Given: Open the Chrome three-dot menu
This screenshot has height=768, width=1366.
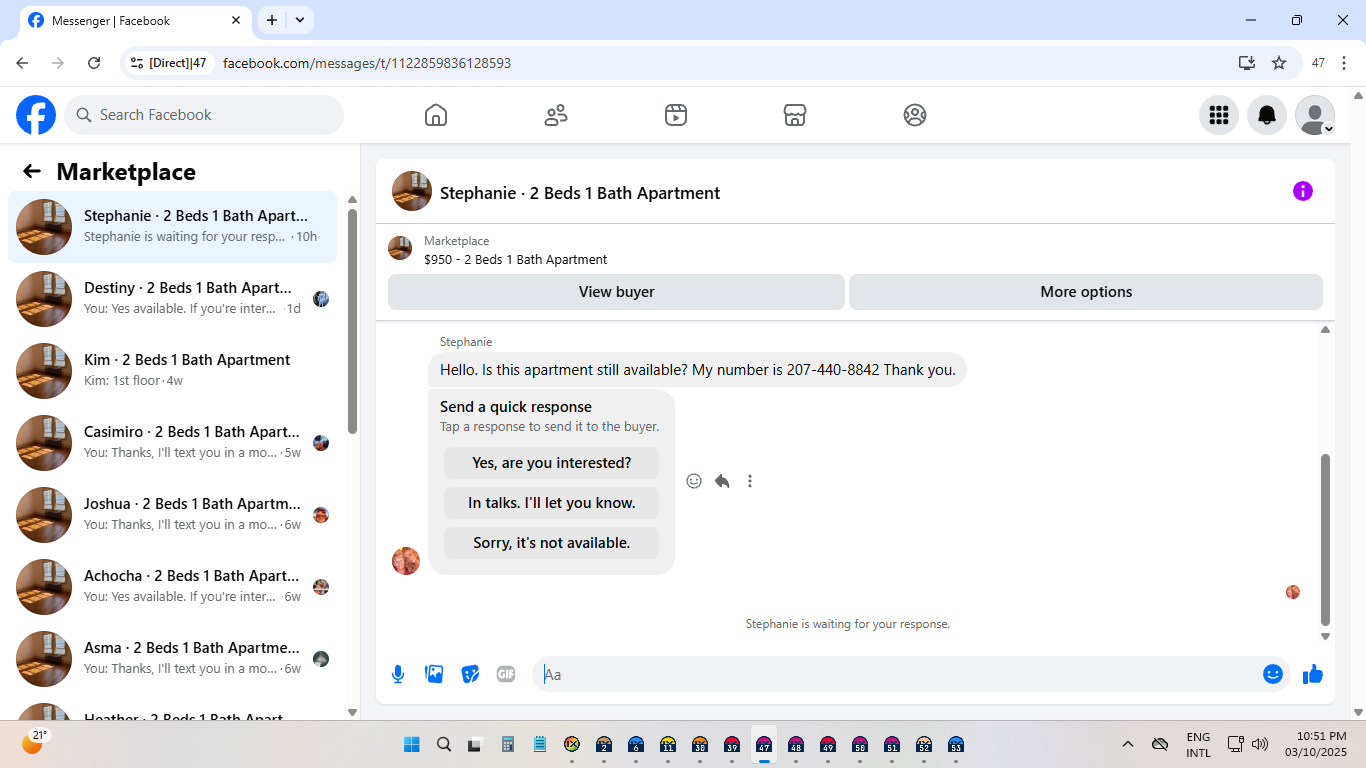Looking at the screenshot, I should pyautogui.click(x=1345, y=63).
